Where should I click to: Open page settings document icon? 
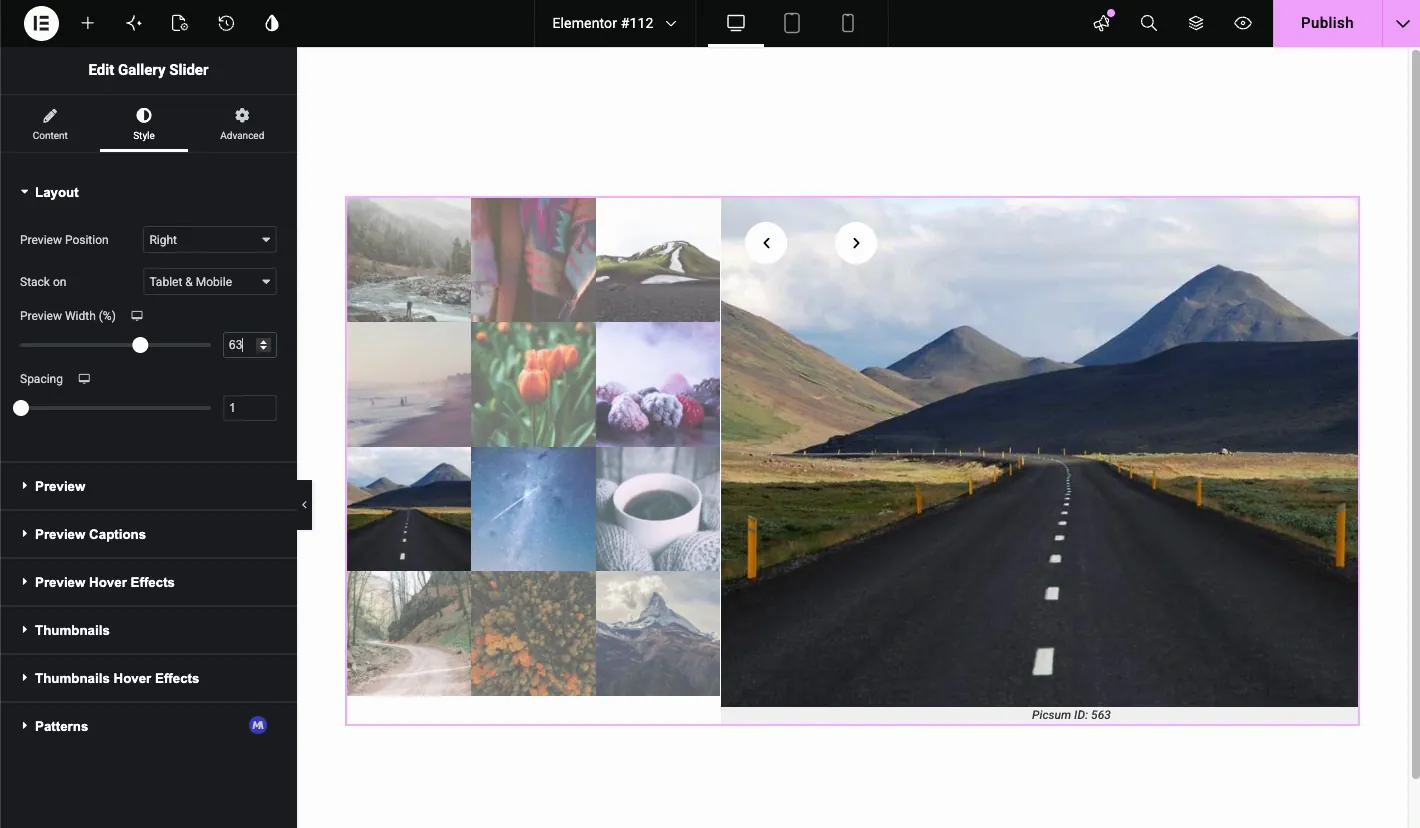tap(180, 23)
